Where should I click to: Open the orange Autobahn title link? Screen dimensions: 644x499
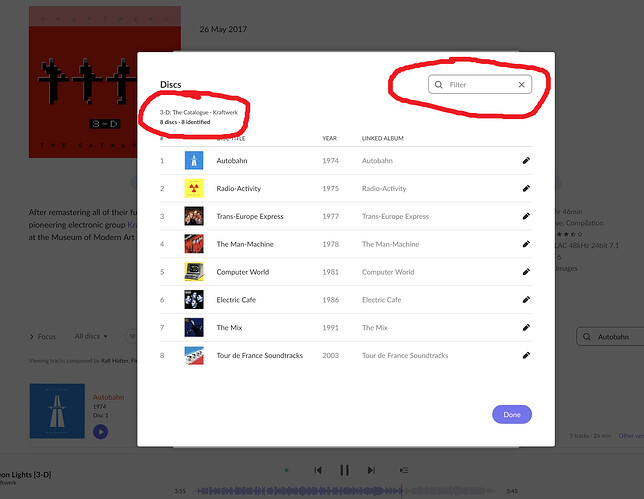click(x=108, y=397)
